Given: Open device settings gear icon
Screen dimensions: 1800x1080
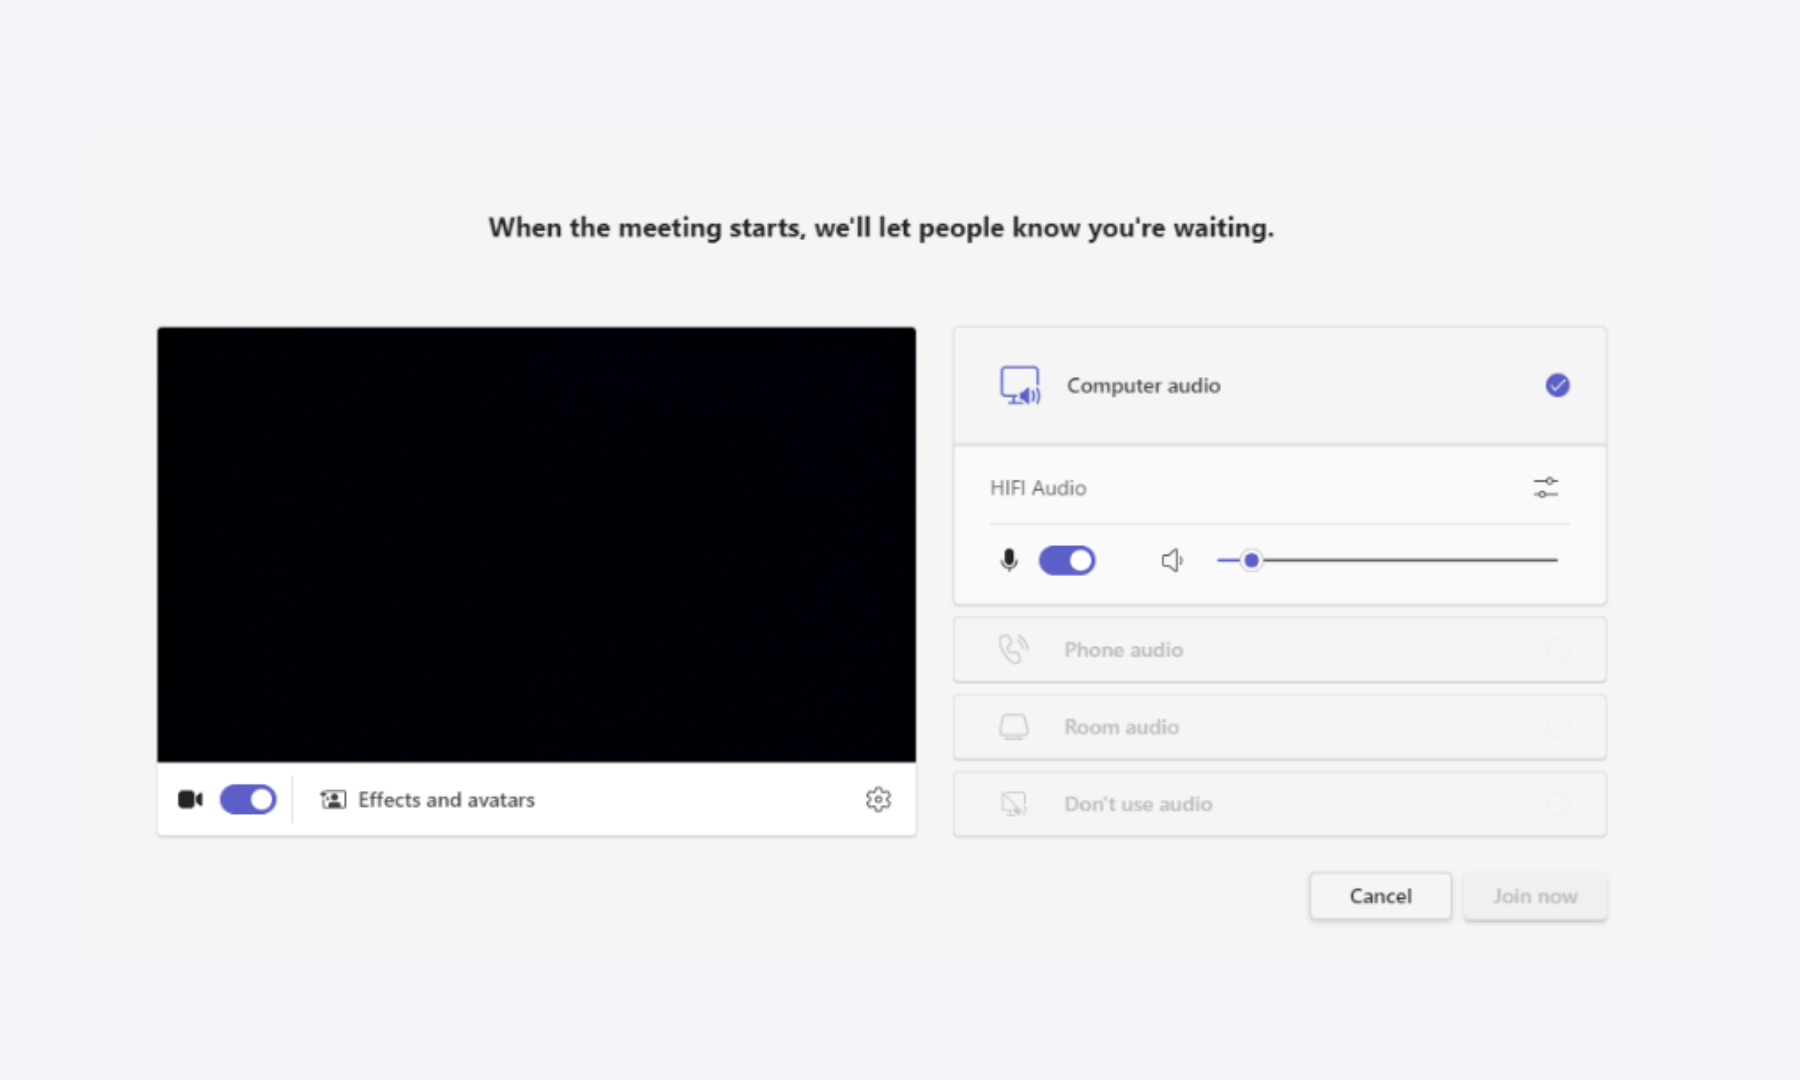Looking at the screenshot, I should coord(878,800).
